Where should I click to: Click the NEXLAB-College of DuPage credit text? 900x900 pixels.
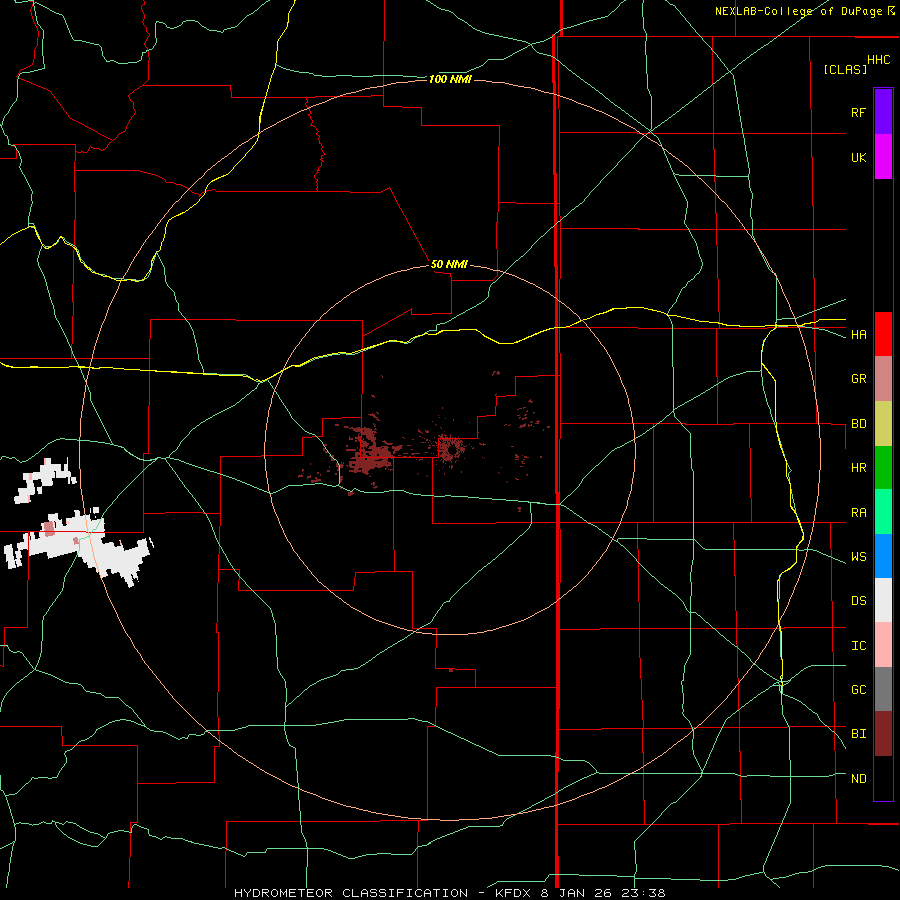[801, 11]
